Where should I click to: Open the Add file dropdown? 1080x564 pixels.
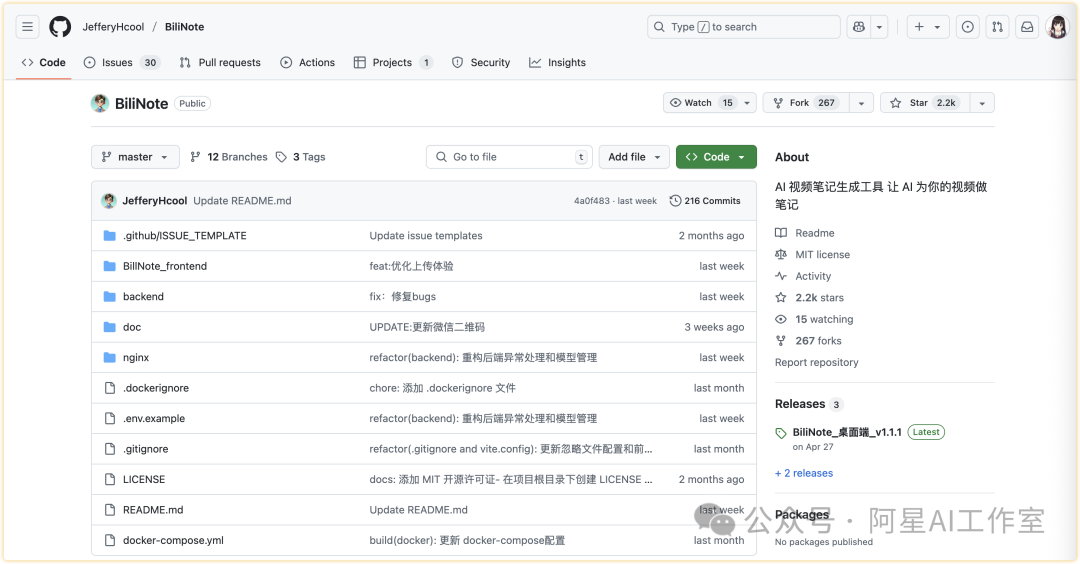(x=634, y=157)
